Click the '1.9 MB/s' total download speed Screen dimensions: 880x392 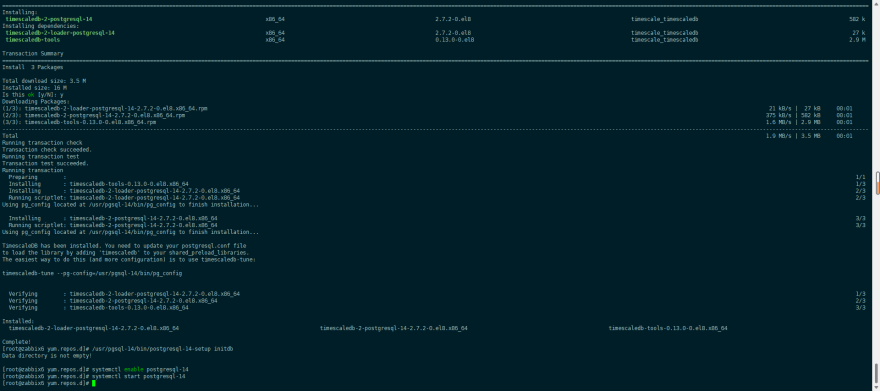(779, 136)
